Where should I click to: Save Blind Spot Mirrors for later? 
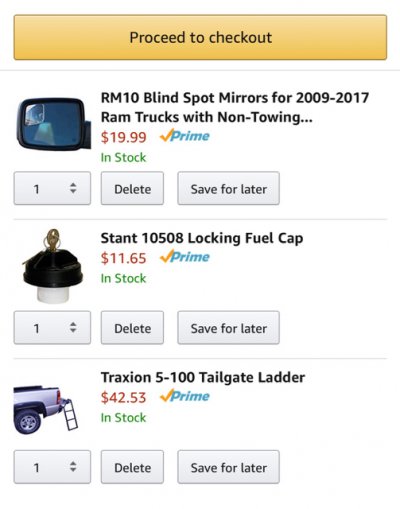coord(228,188)
